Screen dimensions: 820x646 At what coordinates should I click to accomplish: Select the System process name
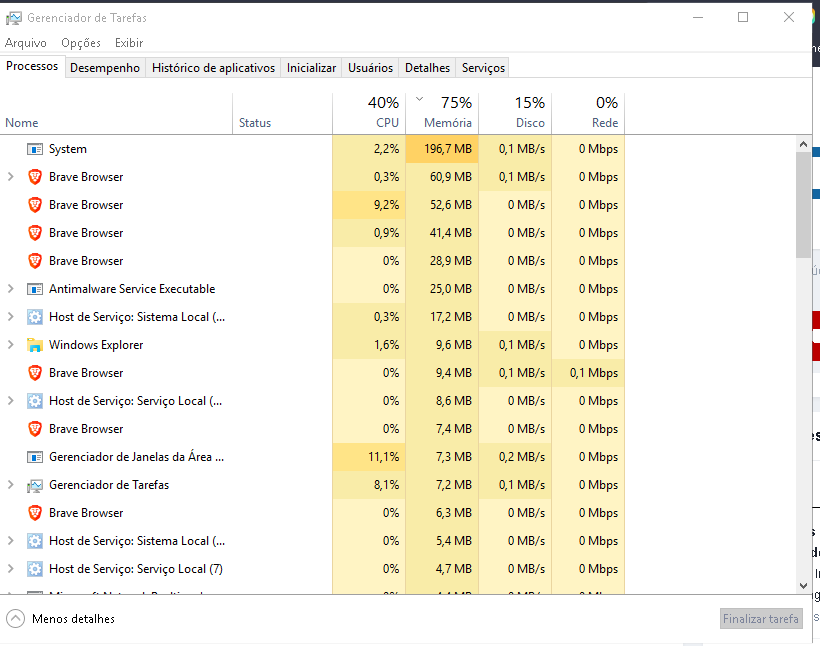[x=68, y=149]
